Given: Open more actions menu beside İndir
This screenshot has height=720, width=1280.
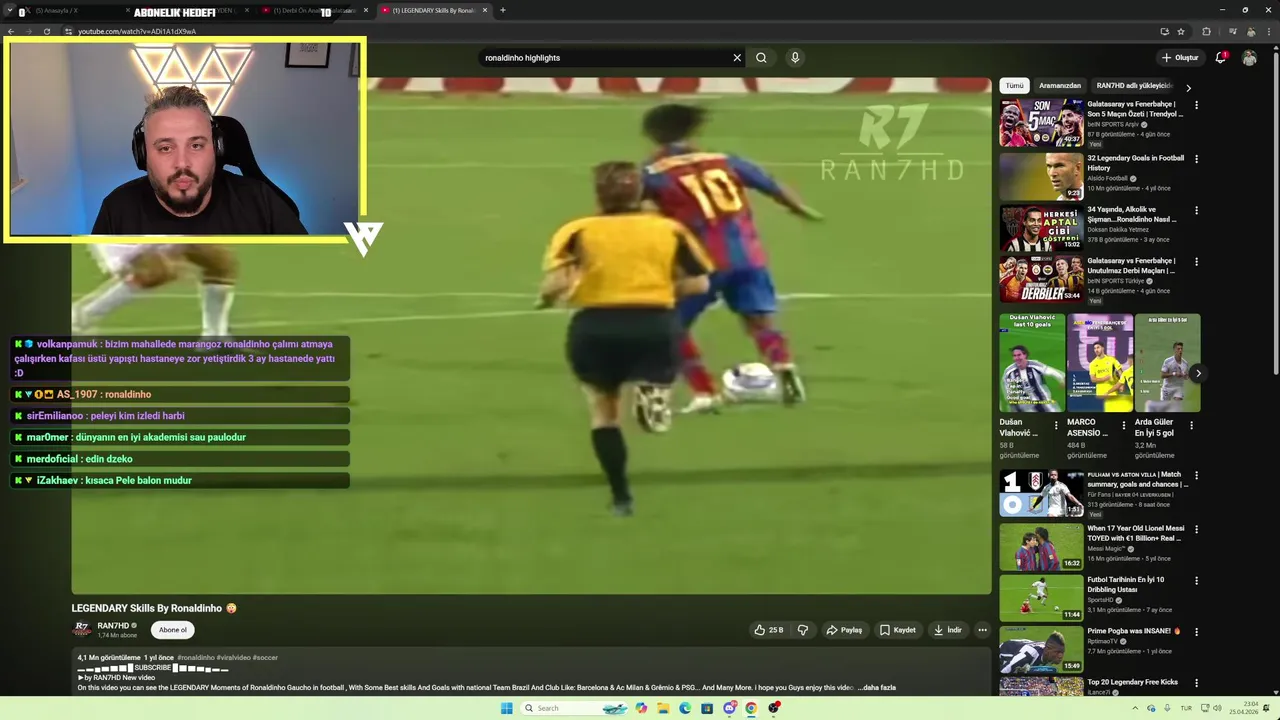Looking at the screenshot, I should (x=982, y=630).
